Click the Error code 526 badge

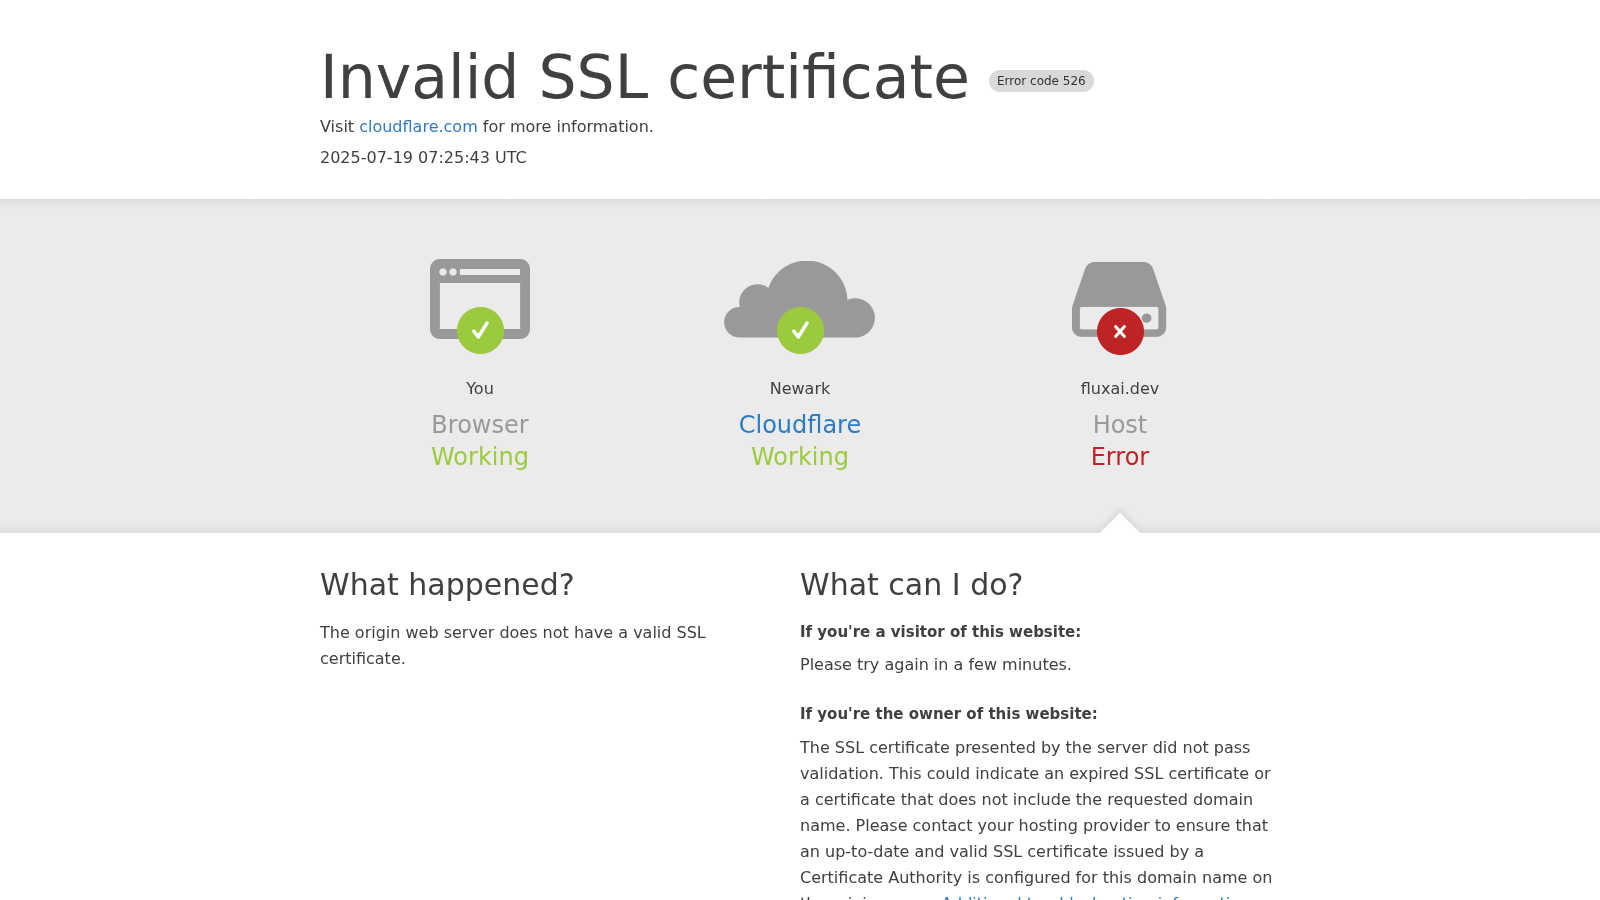click(1041, 81)
